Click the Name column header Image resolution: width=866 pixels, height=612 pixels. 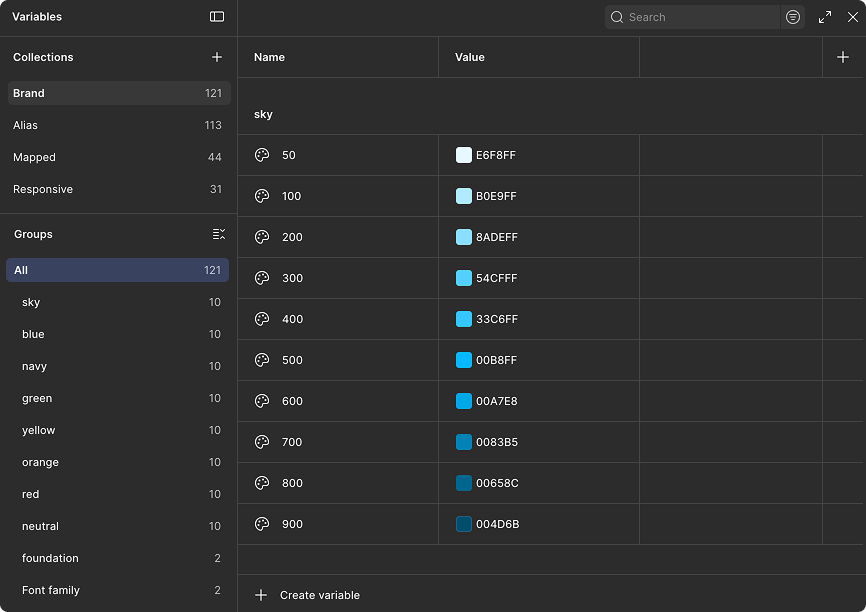[269, 57]
